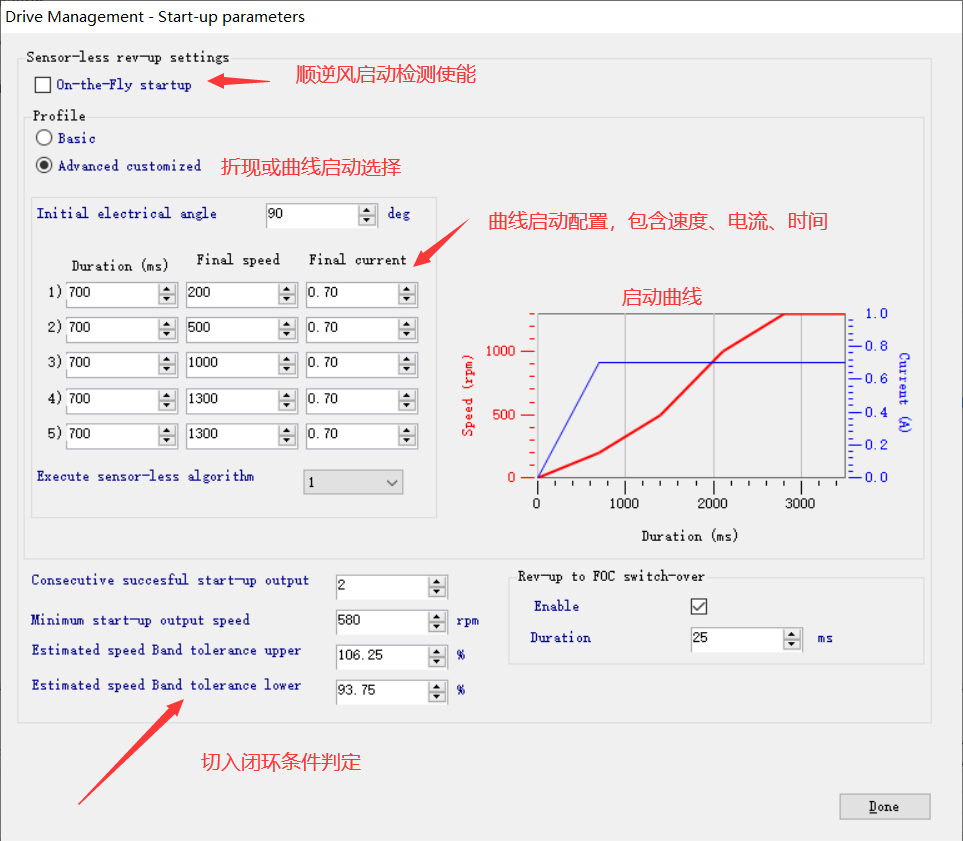Screen dimensions: 963x841
Task: Increment row 2 Final speed with the up arrow
Action: 287,323
